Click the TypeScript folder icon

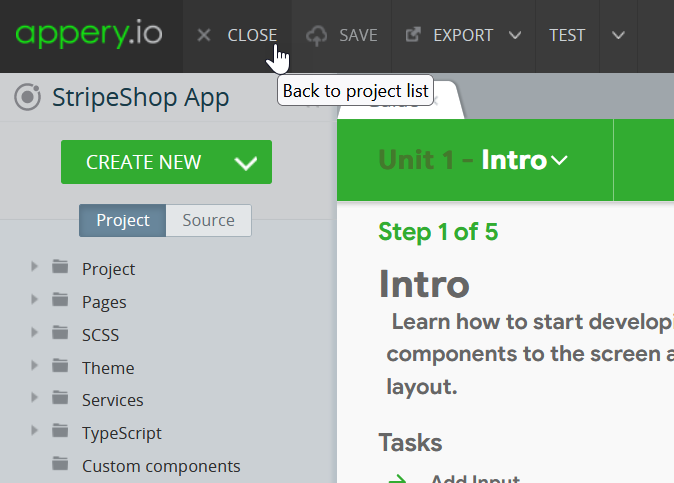(x=60, y=430)
